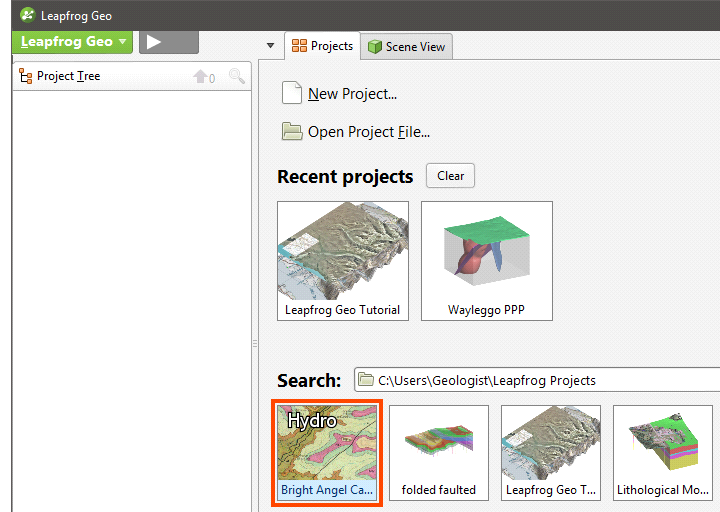Viewport: 720px width, 512px height.
Task: Open Leapfrog Geo Tutorial recent project thumbnail
Action: click(x=343, y=261)
